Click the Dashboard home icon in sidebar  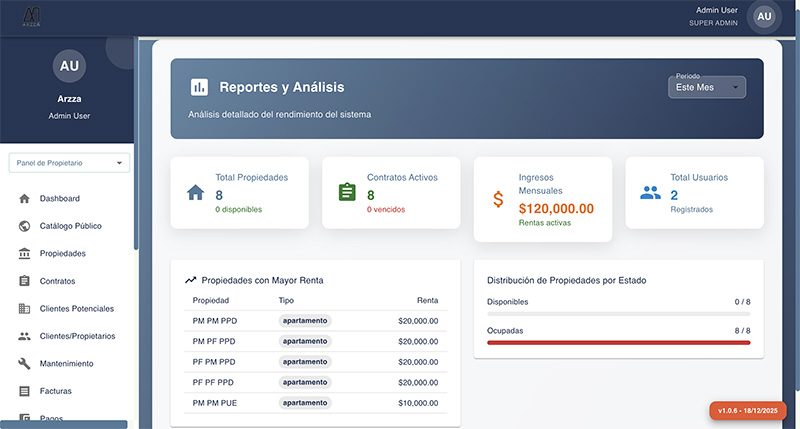click(x=24, y=199)
